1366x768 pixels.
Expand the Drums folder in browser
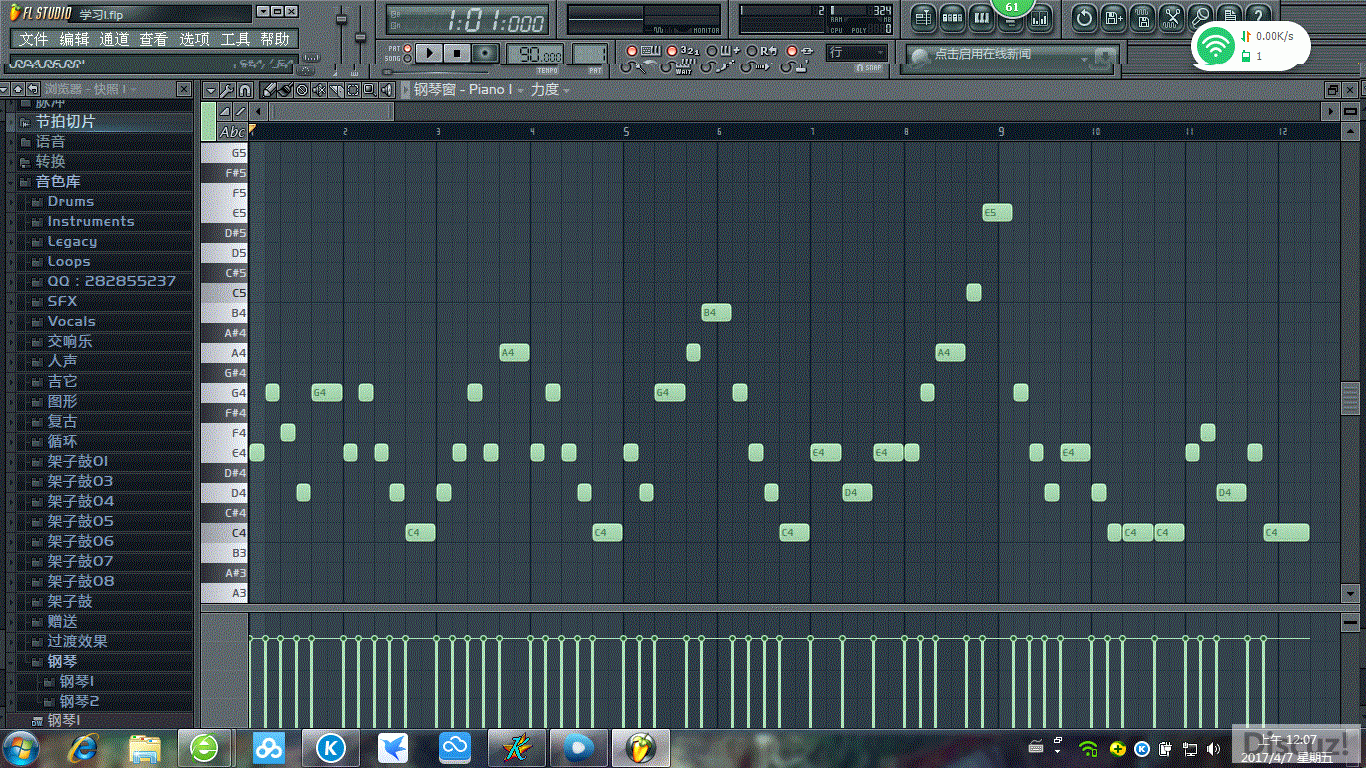[x=71, y=201]
